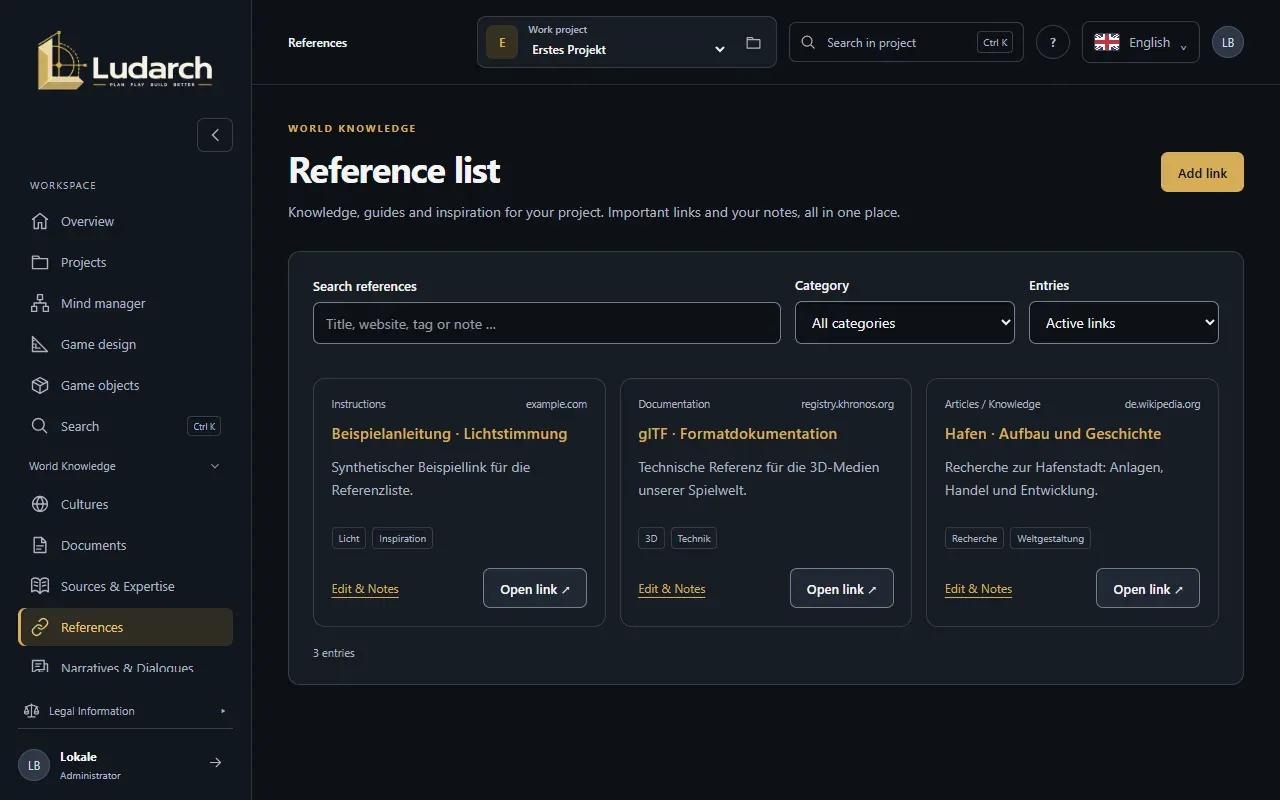The image size is (1280, 800).
Task: Open the All categories dropdown
Action: [x=905, y=323]
